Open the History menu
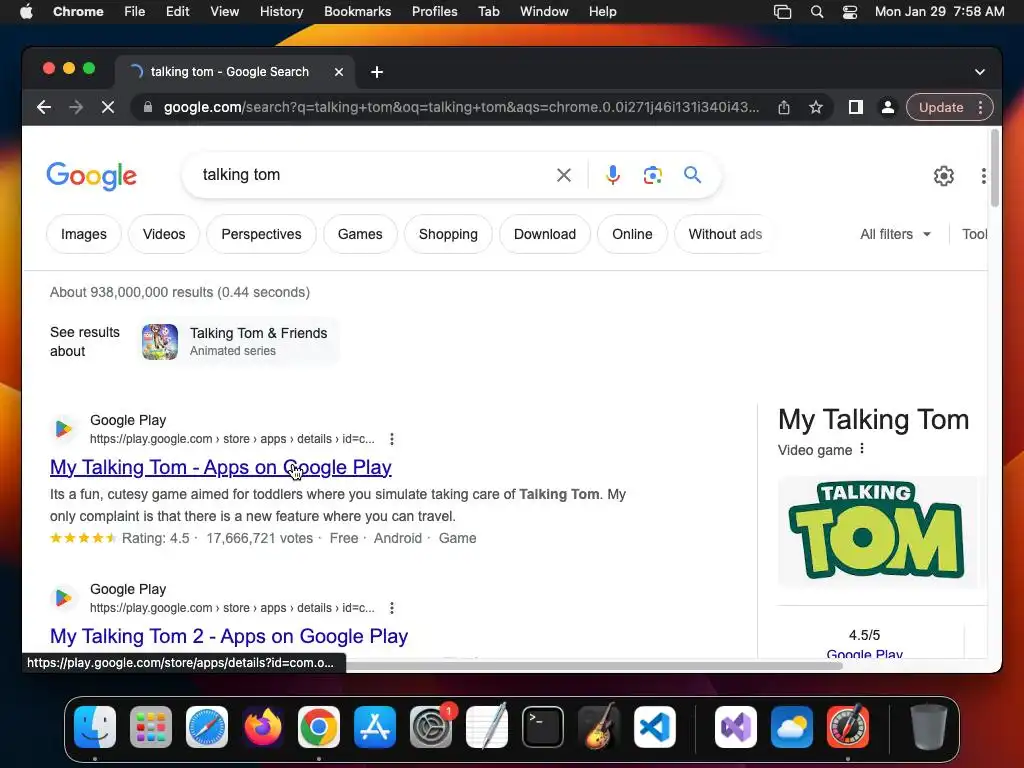 tap(281, 12)
